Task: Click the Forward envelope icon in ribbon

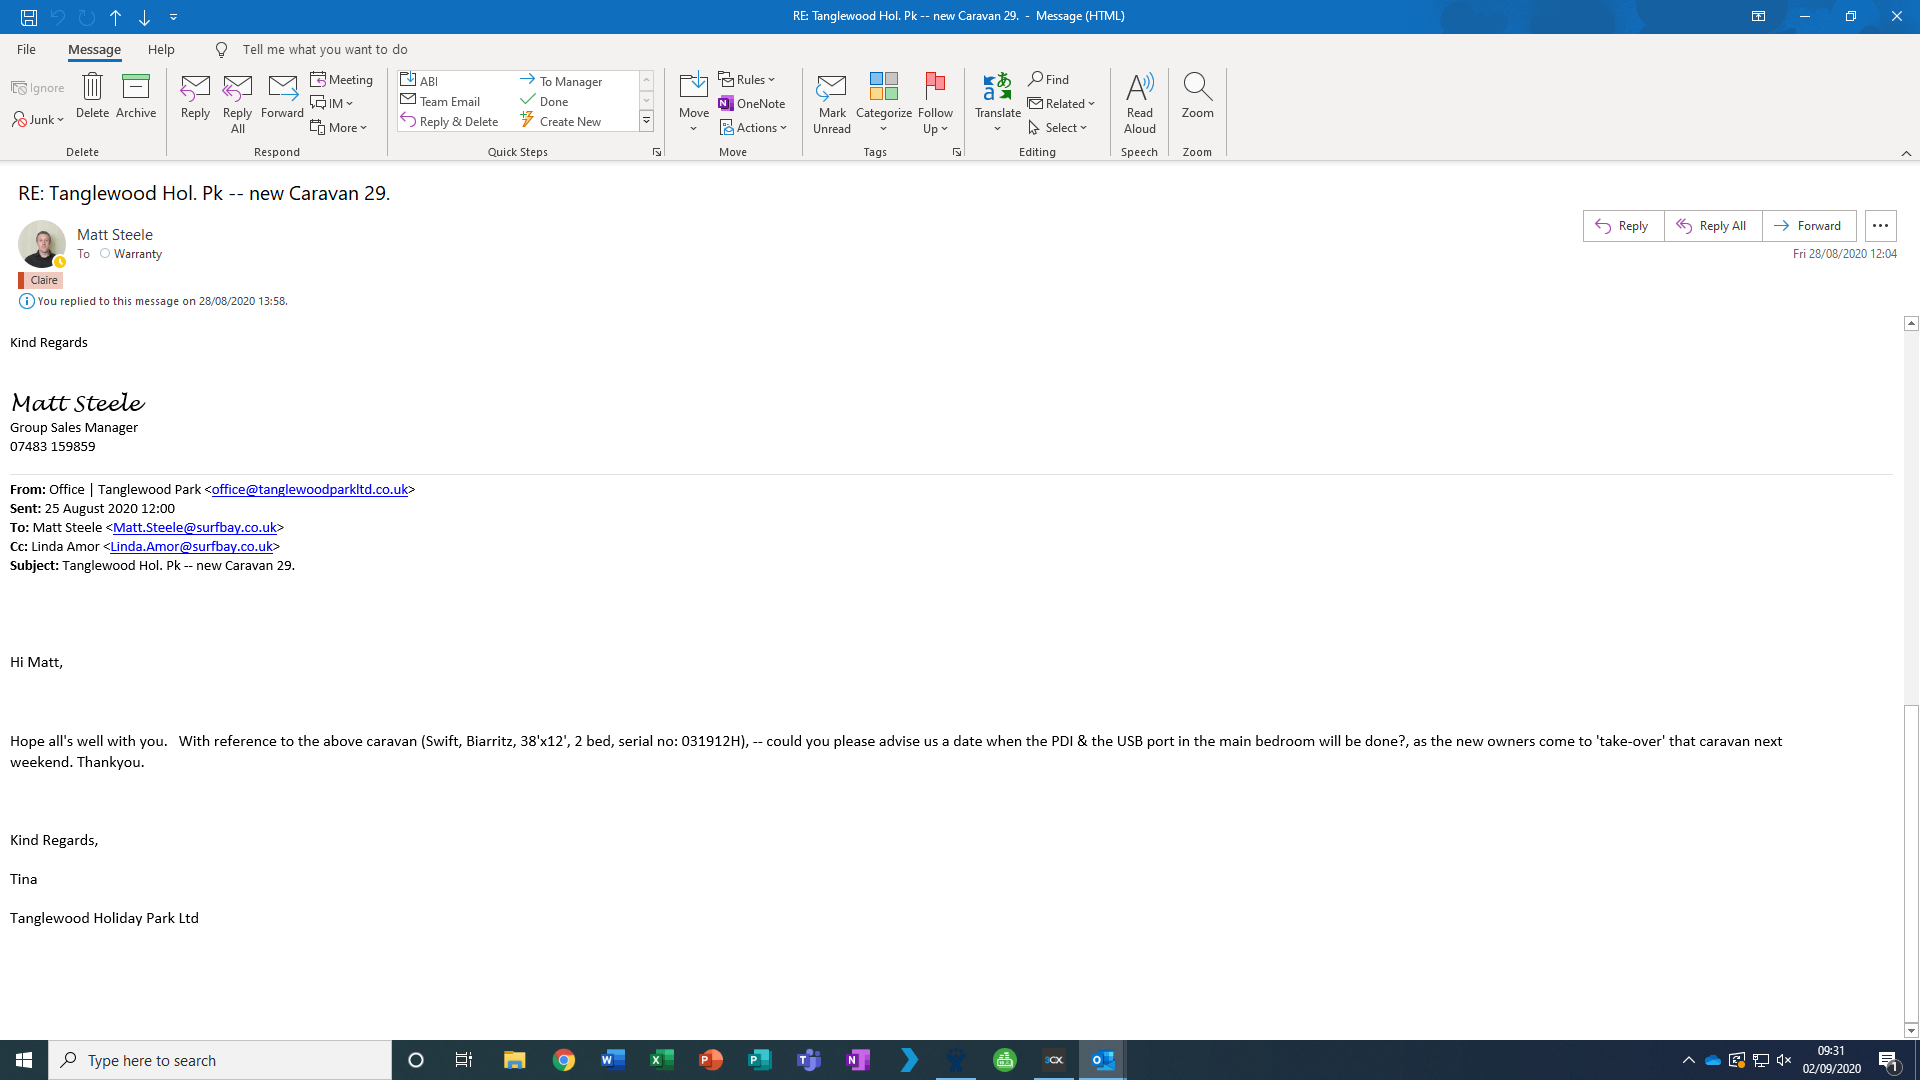Action: (x=282, y=88)
